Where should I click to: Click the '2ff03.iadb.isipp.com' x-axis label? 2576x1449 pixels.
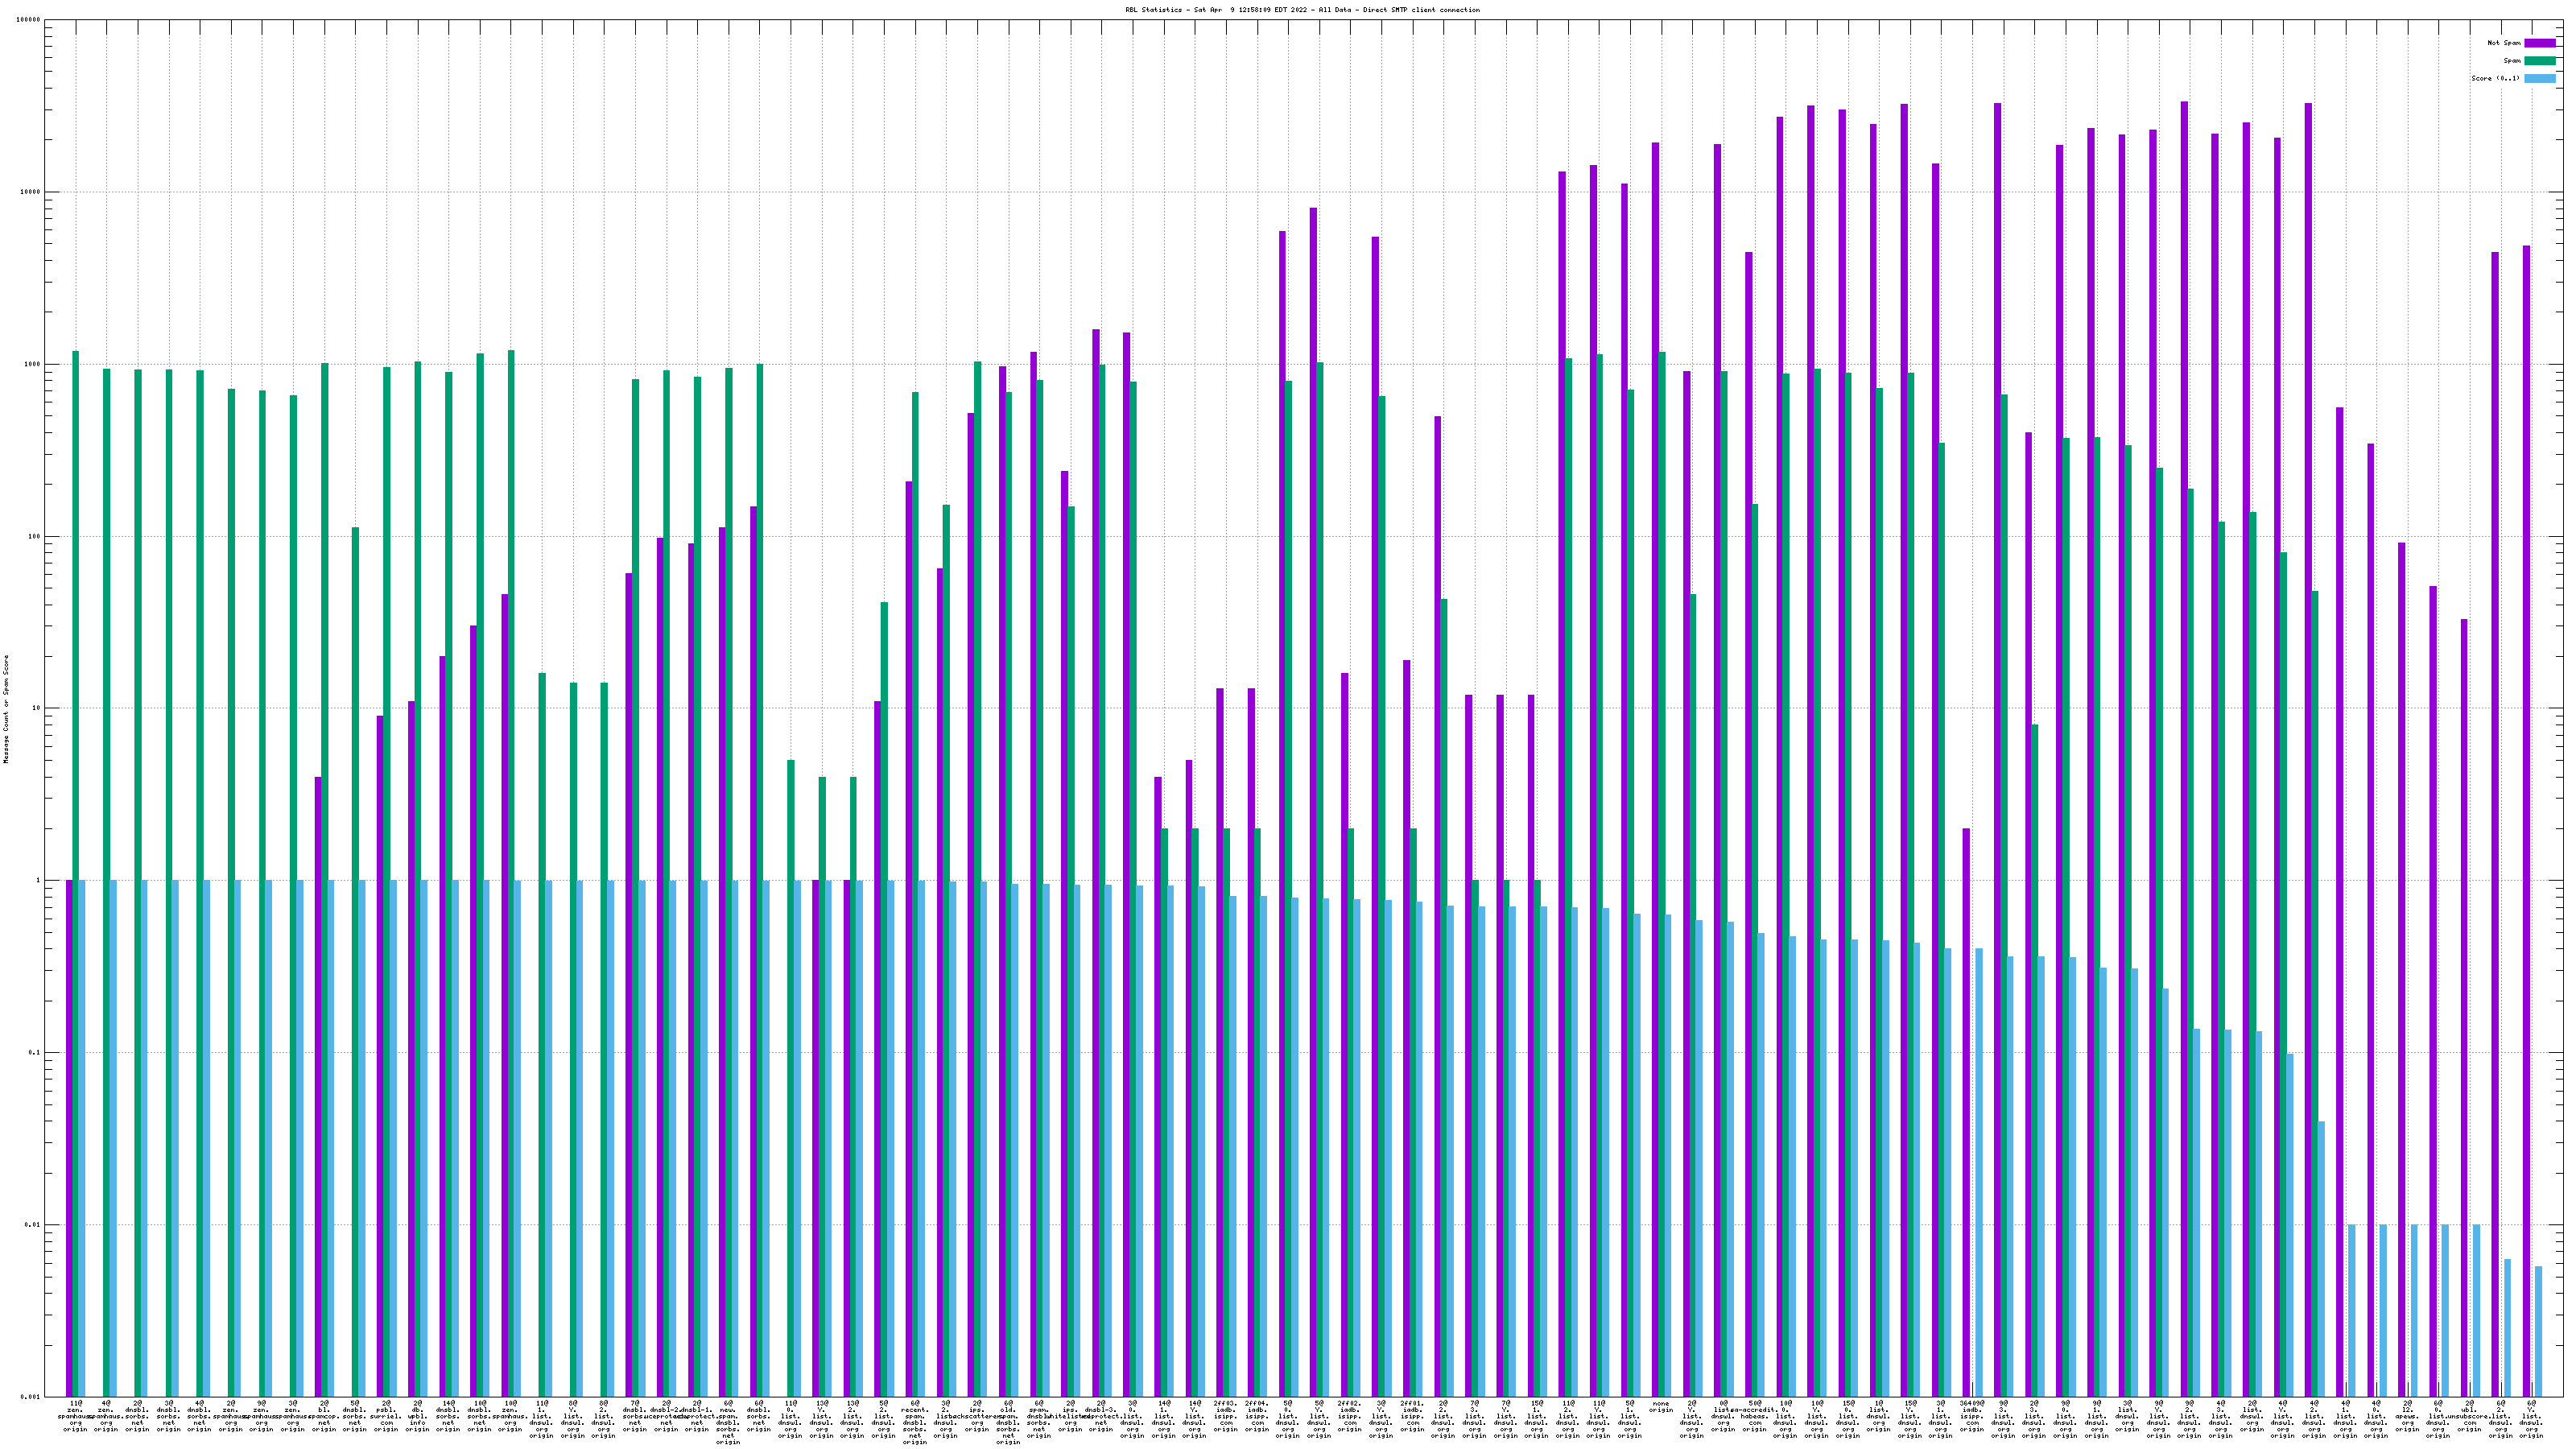point(1225,1416)
